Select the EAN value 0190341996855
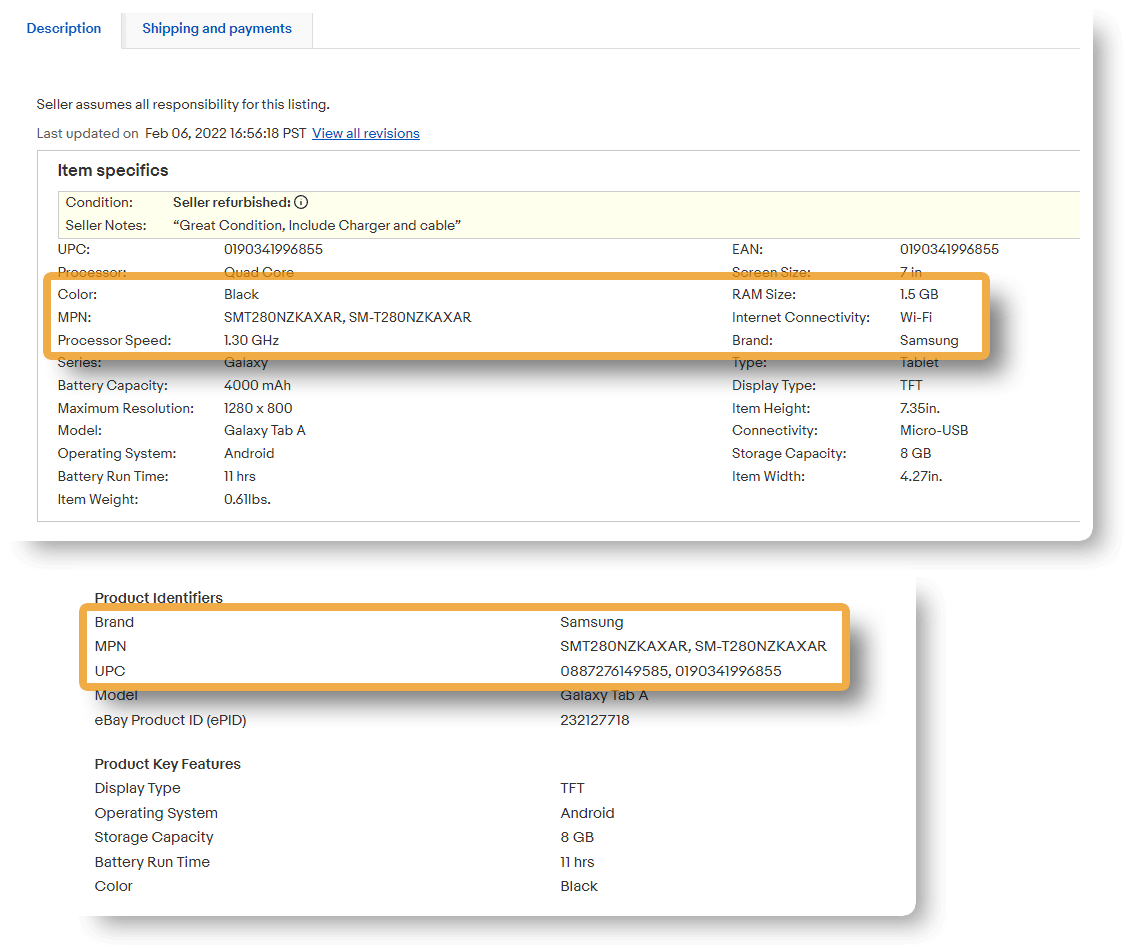Screen dimensions: 1126x948 [x=949, y=249]
